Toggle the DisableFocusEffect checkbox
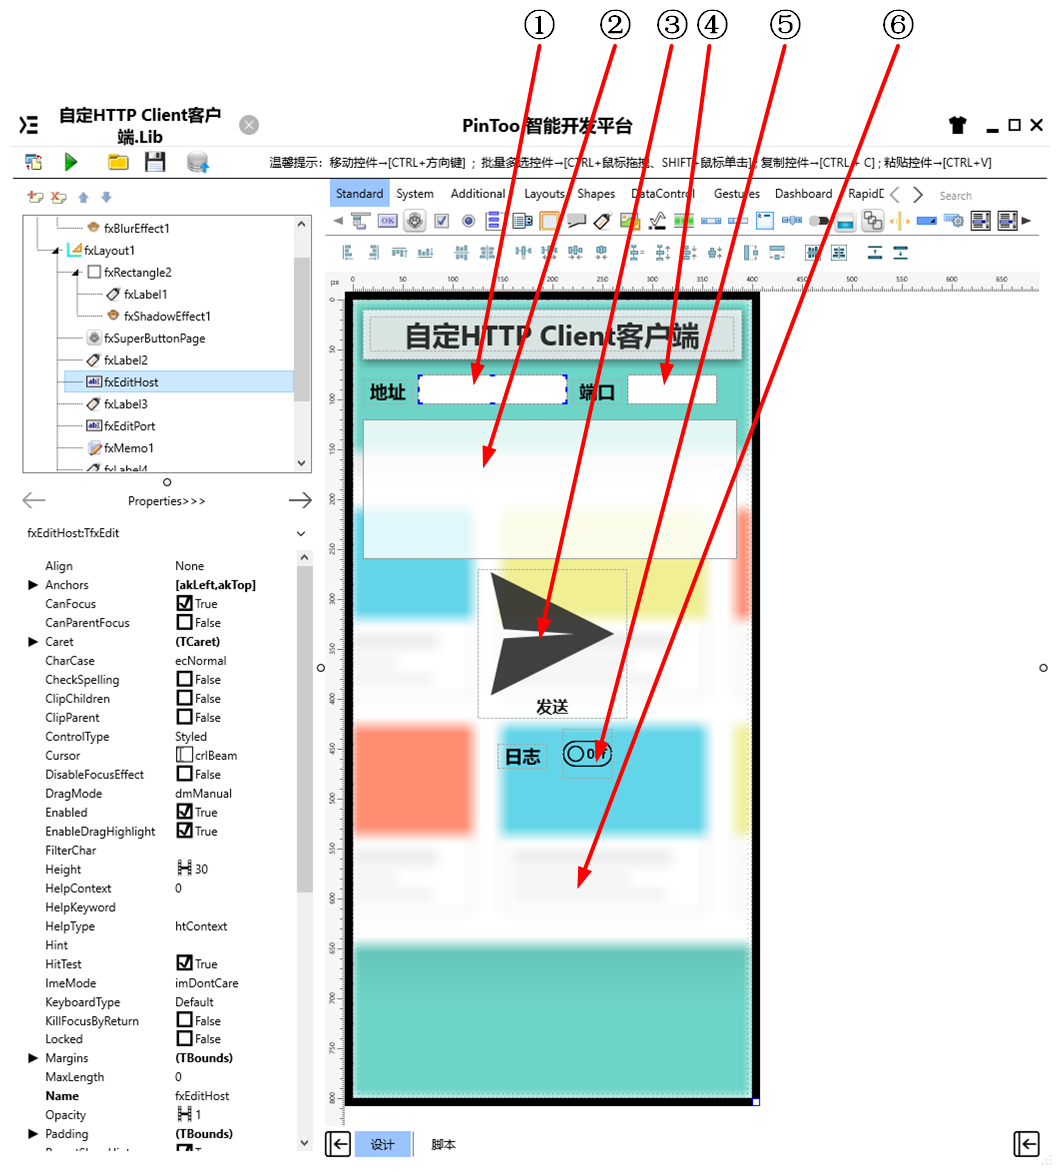Screen dimensions: 1060x1172 [x=184, y=774]
